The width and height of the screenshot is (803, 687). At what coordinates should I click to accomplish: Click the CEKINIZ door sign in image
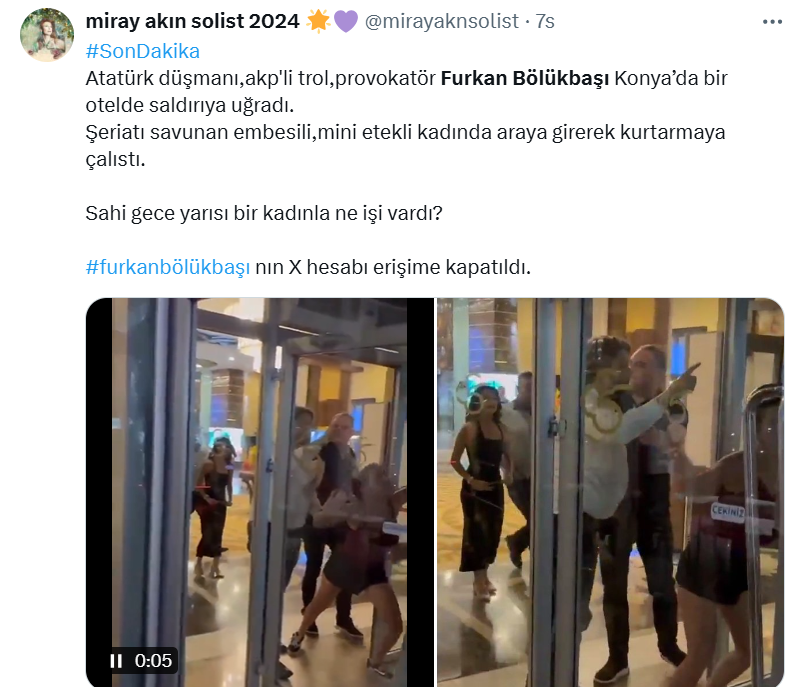[x=728, y=511]
